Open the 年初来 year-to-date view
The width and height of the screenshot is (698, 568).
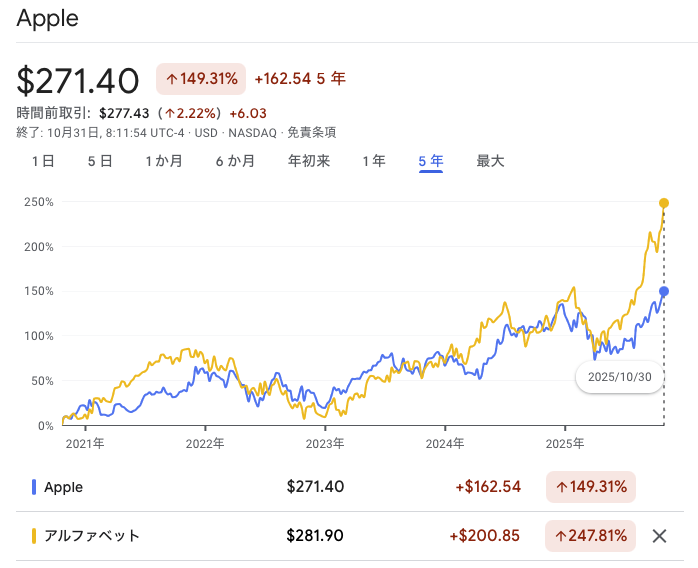point(309,161)
